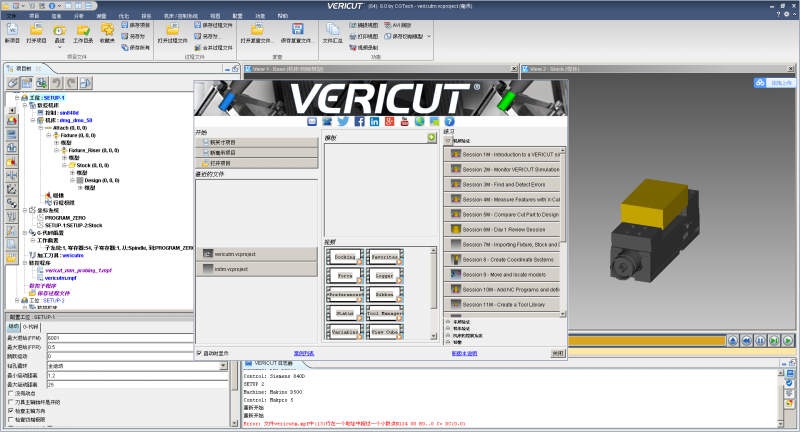This screenshot has height=432, width=800.
Task: Open the Facebook link icon
Action: 357,122
